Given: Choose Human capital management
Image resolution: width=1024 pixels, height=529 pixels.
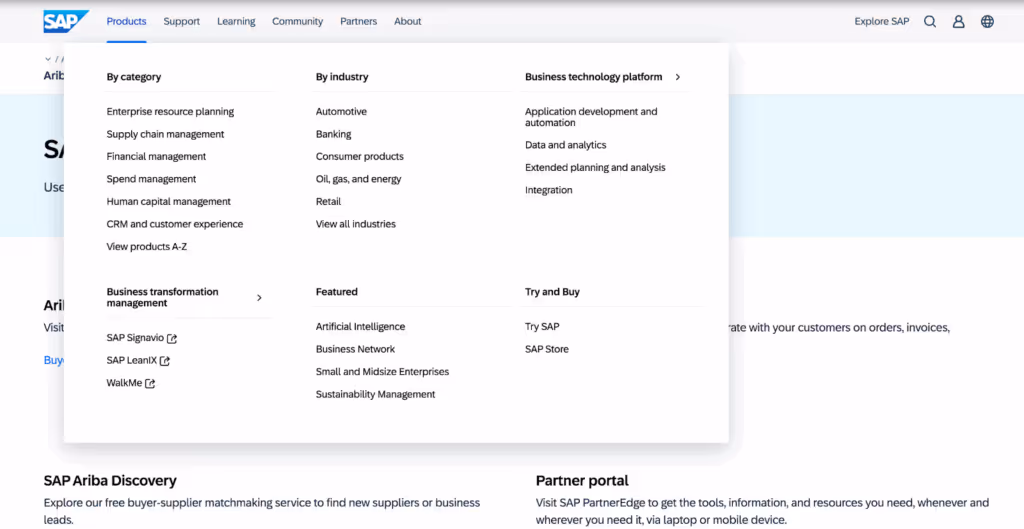Looking at the screenshot, I should [x=168, y=202].
